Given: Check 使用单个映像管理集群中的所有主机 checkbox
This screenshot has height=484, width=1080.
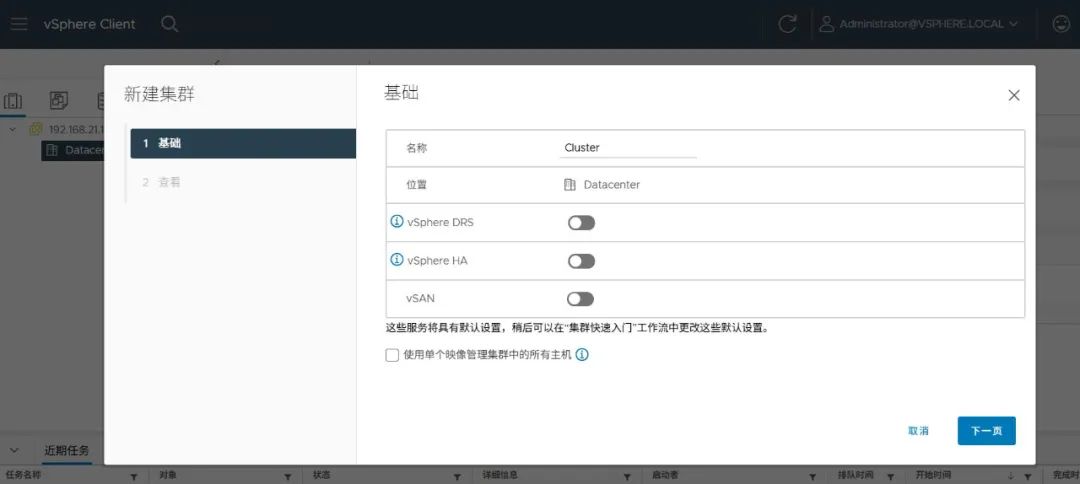Looking at the screenshot, I should click(x=393, y=355).
